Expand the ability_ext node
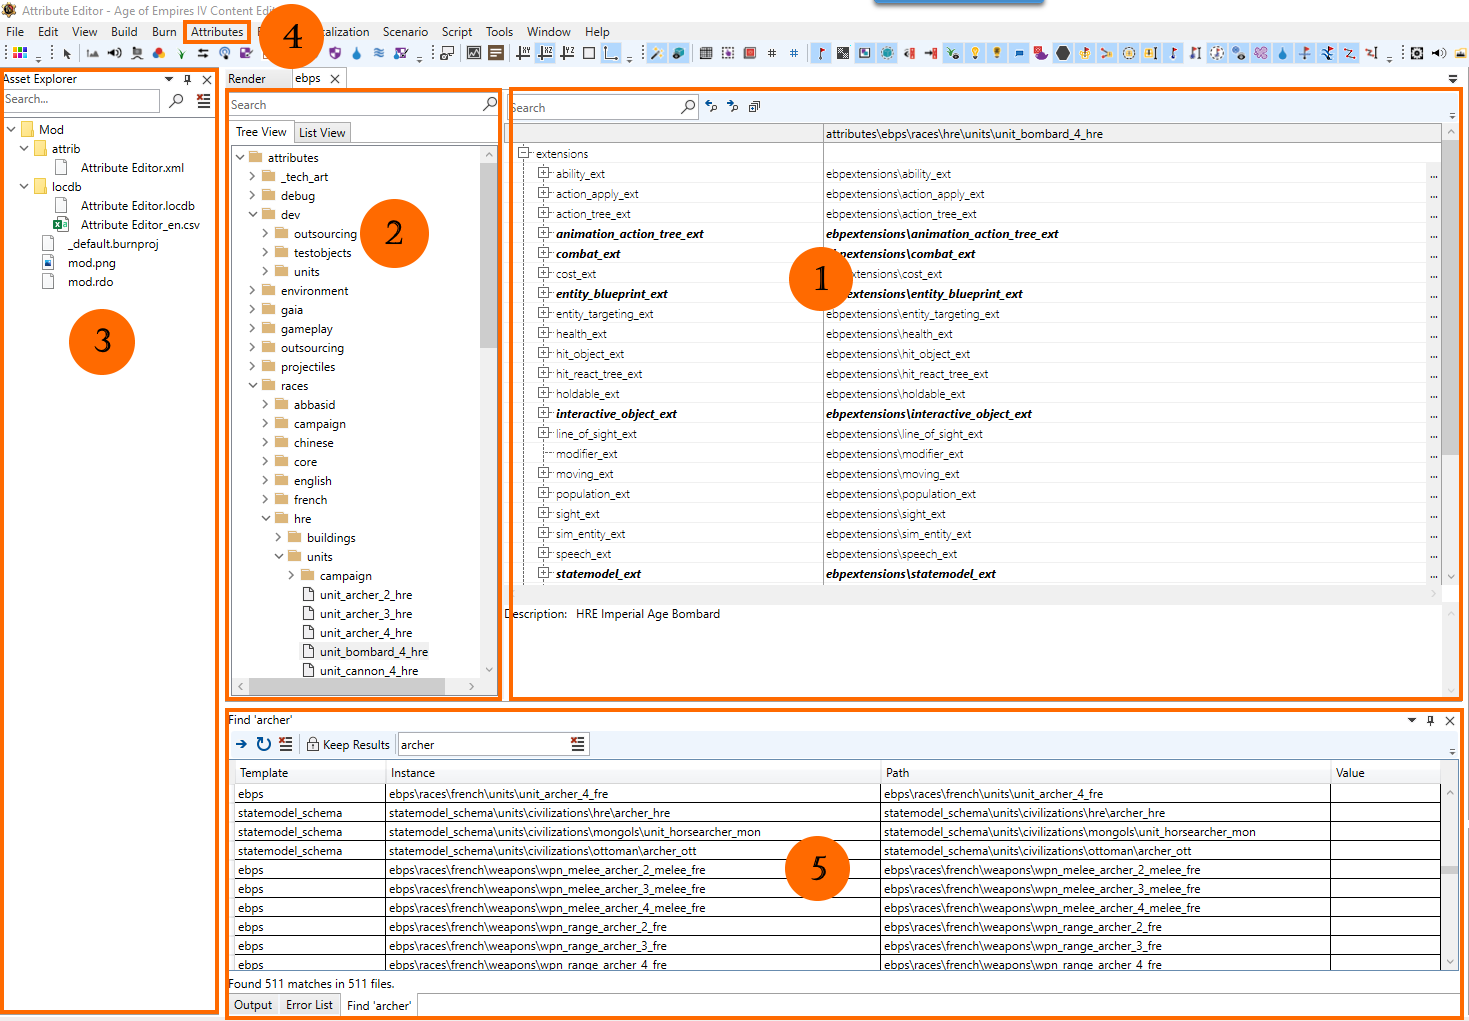 [544, 173]
